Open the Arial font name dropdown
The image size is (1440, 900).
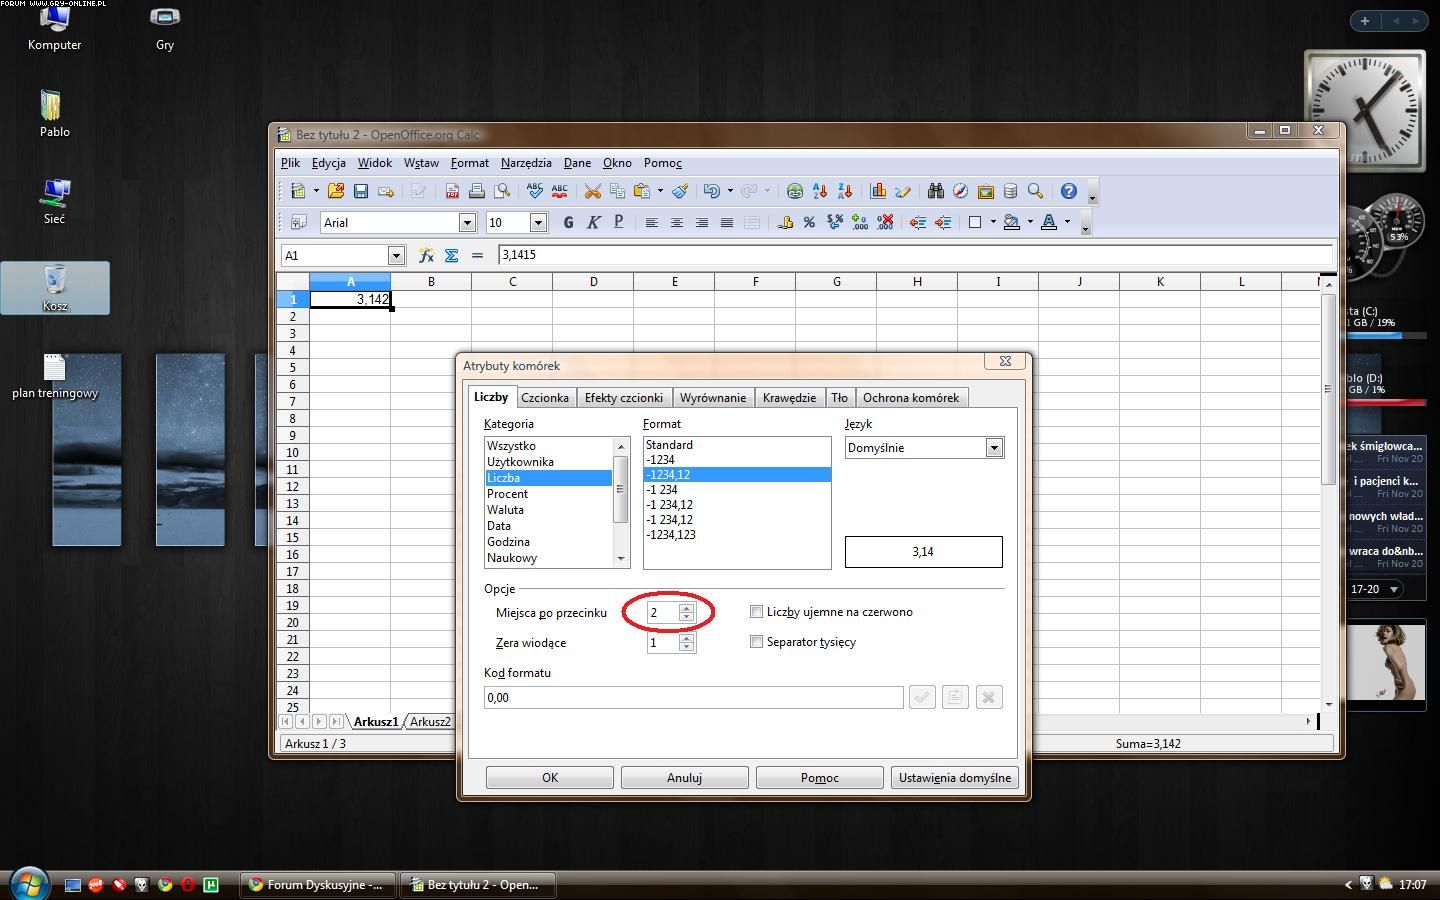[467, 222]
